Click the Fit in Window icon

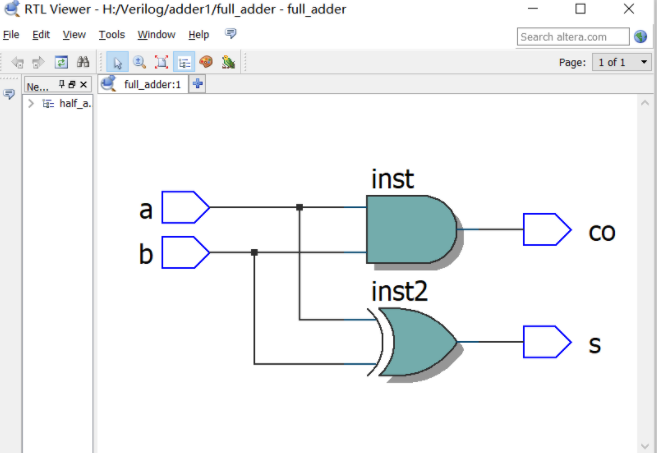pos(161,62)
